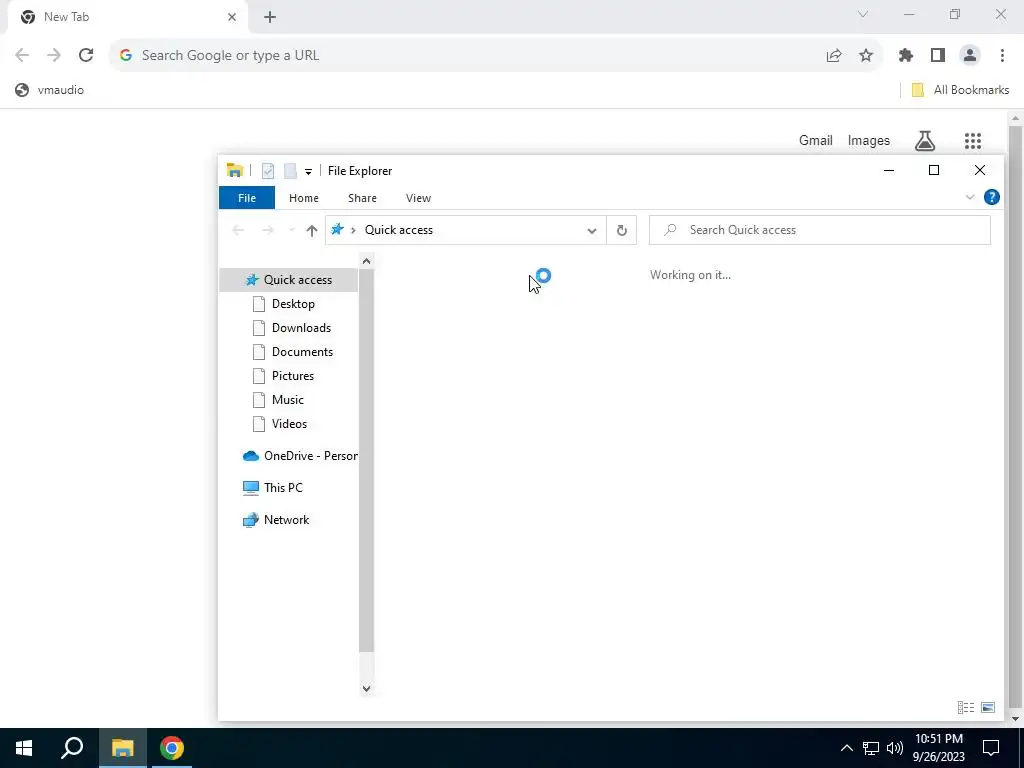Select Network in navigation pane

pyautogui.click(x=286, y=520)
